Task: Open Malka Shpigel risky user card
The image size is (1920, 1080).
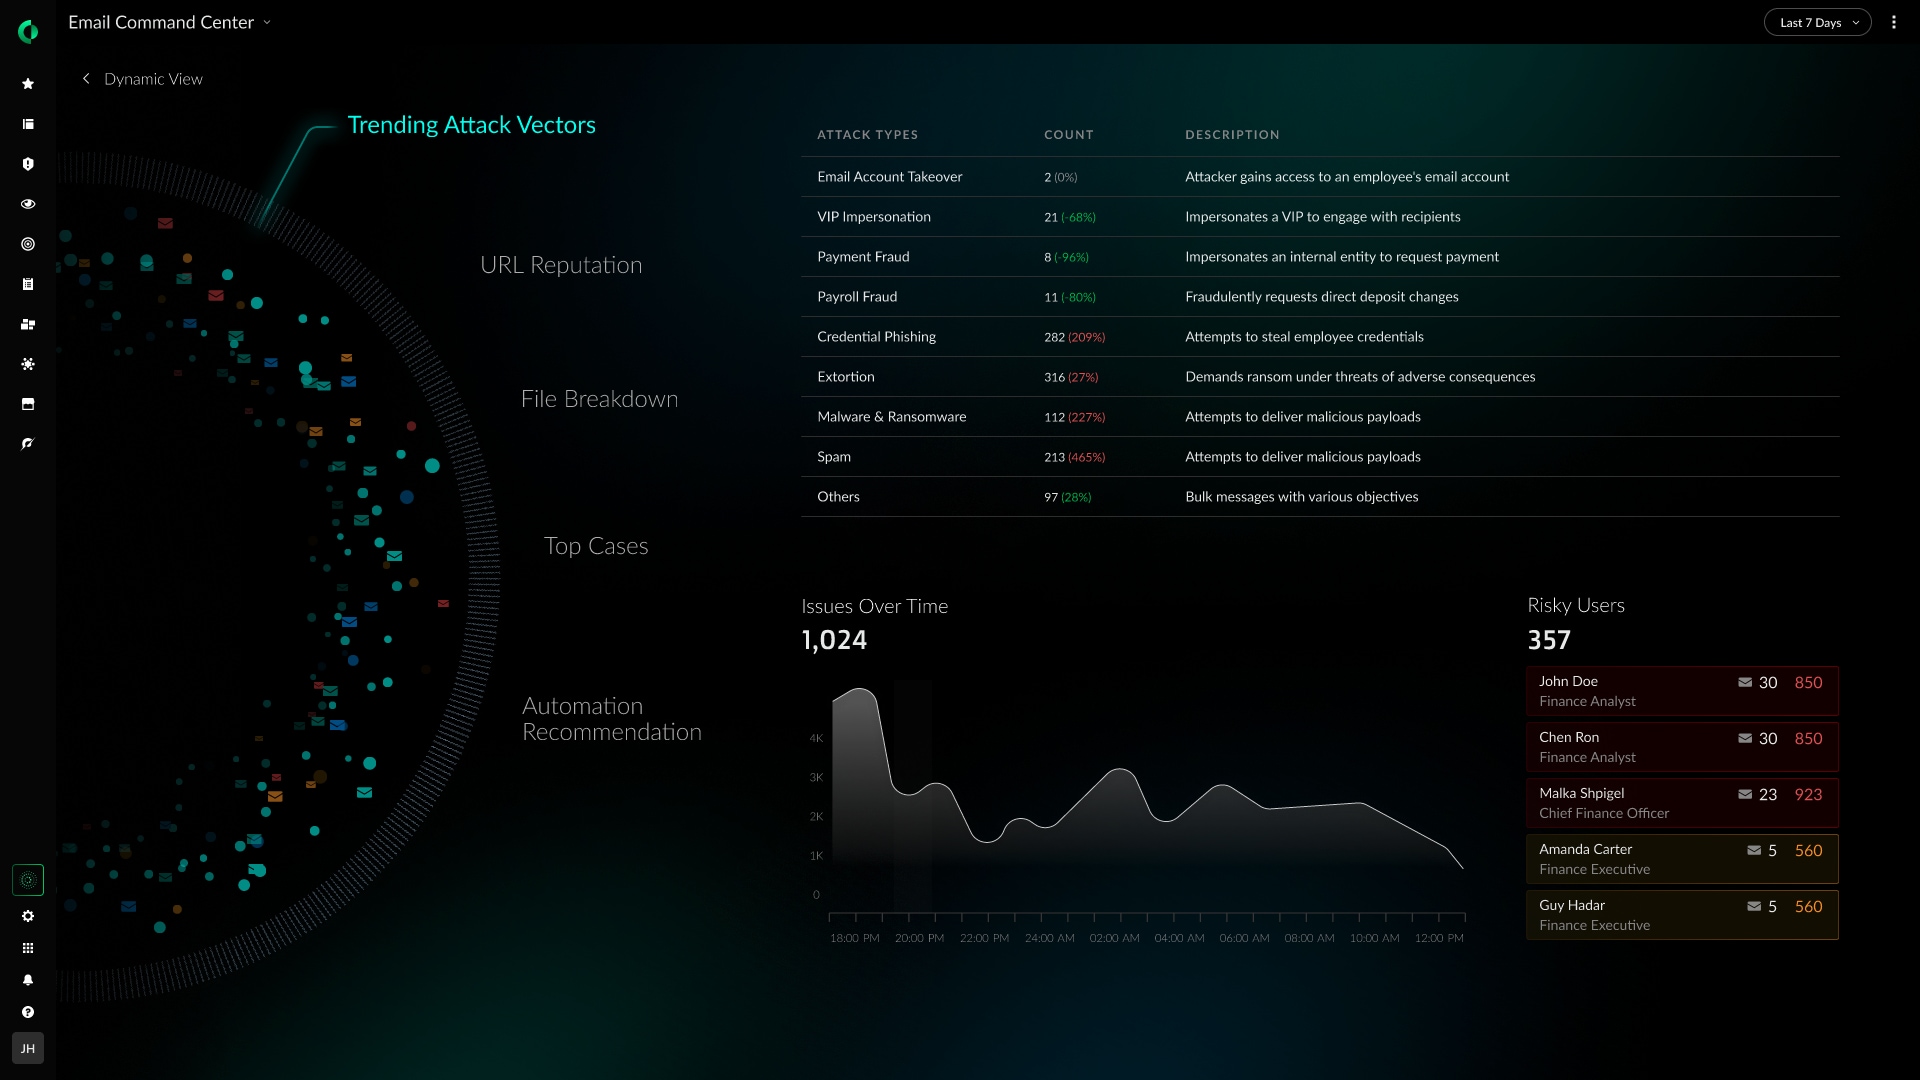Action: 1682,803
